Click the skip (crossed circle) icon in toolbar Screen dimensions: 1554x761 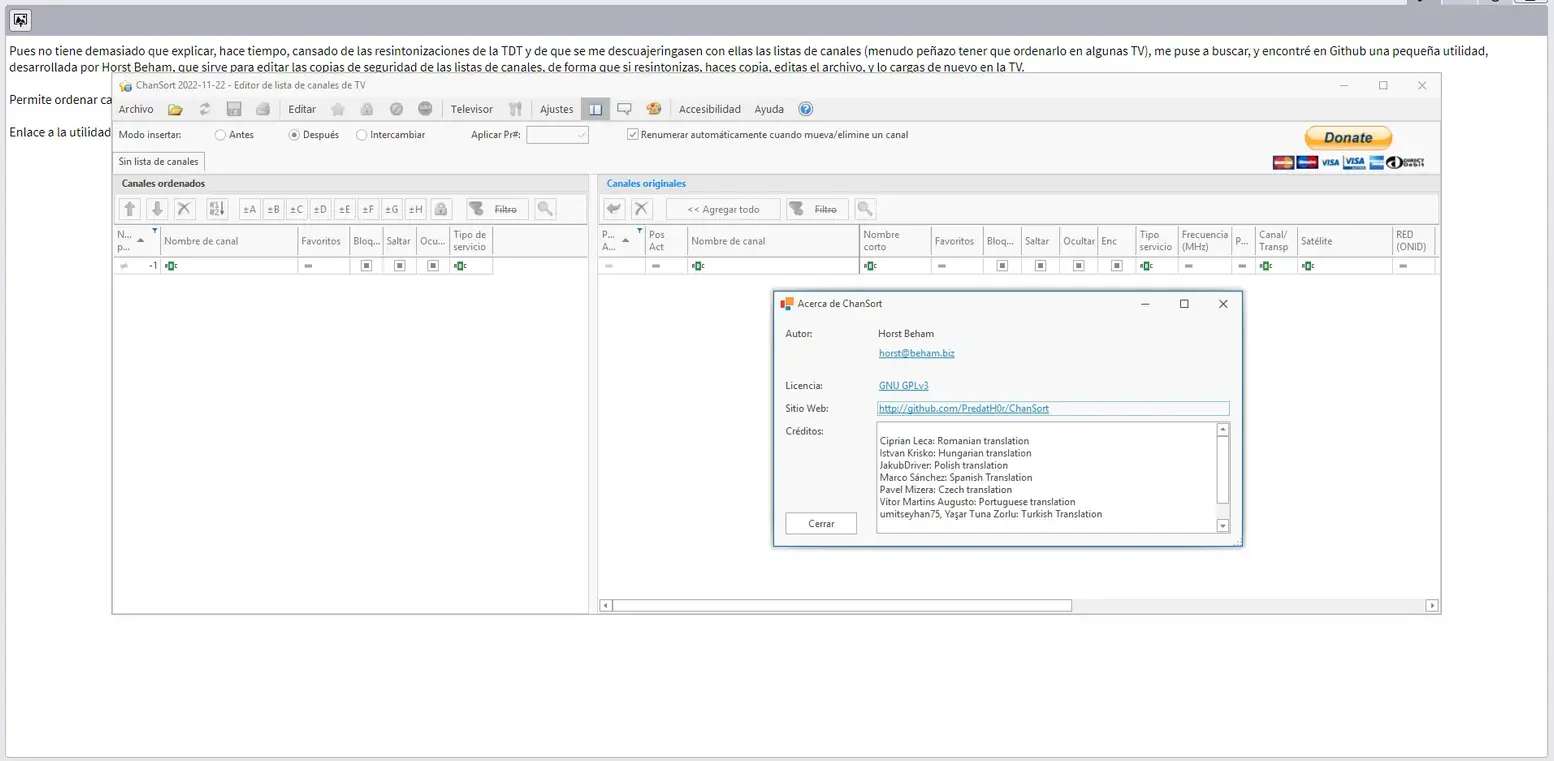coord(396,109)
